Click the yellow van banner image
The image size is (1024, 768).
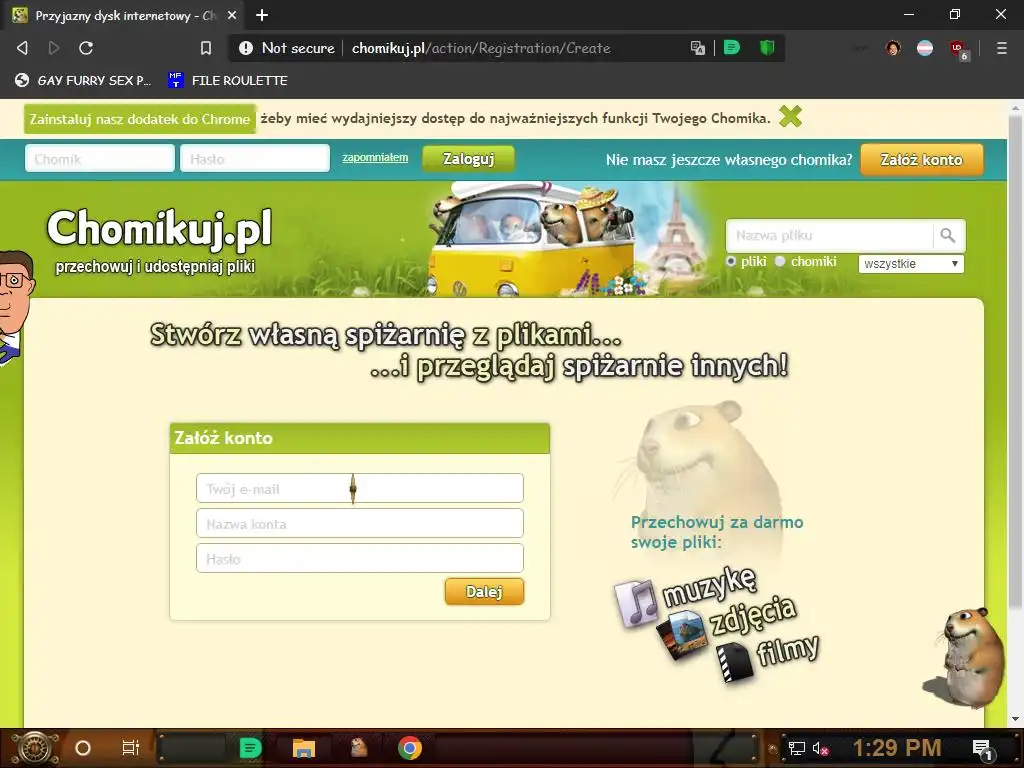[532, 240]
